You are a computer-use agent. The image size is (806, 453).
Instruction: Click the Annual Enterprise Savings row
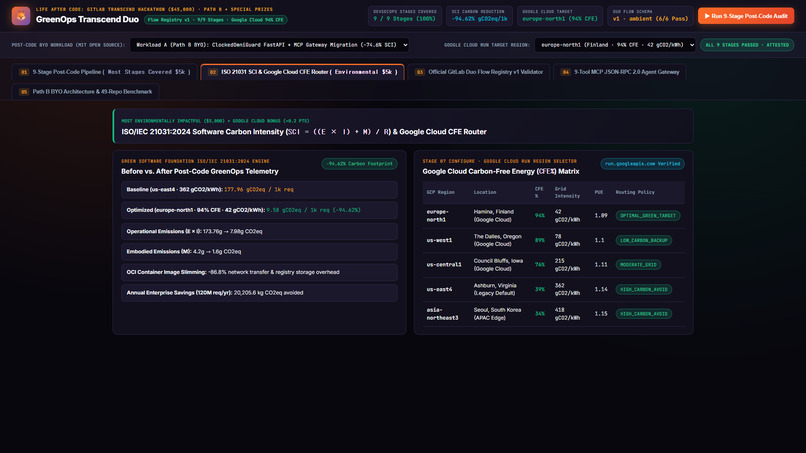point(260,293)
